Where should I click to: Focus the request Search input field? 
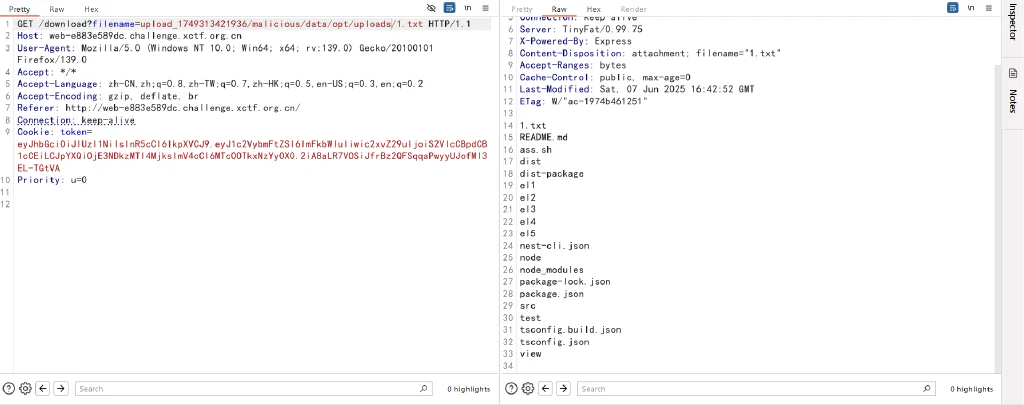pos(253,389)
